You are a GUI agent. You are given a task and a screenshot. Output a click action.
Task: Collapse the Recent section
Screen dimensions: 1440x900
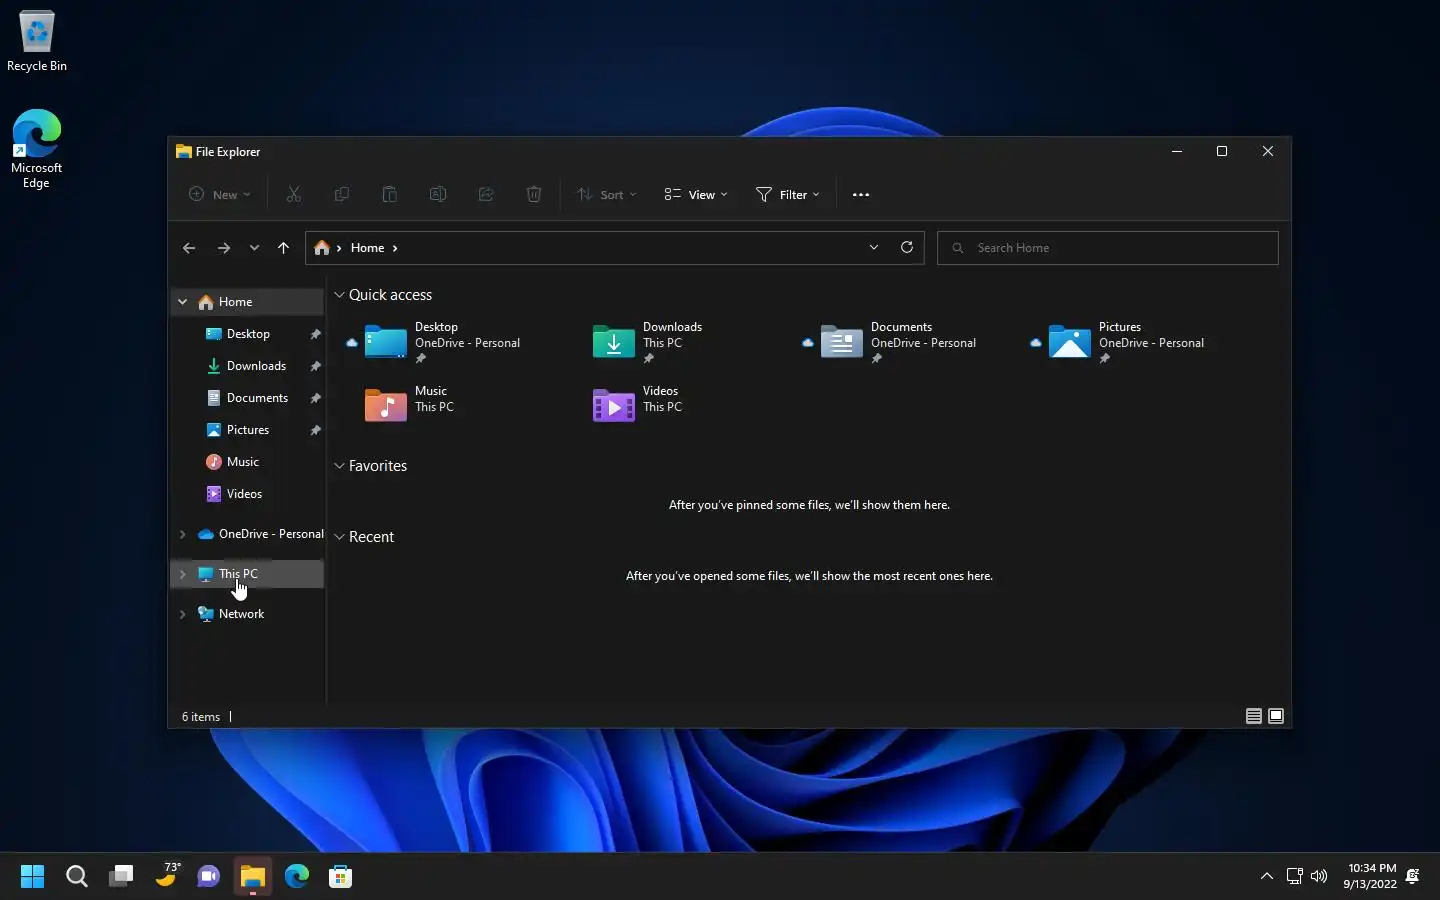[340, 537]
